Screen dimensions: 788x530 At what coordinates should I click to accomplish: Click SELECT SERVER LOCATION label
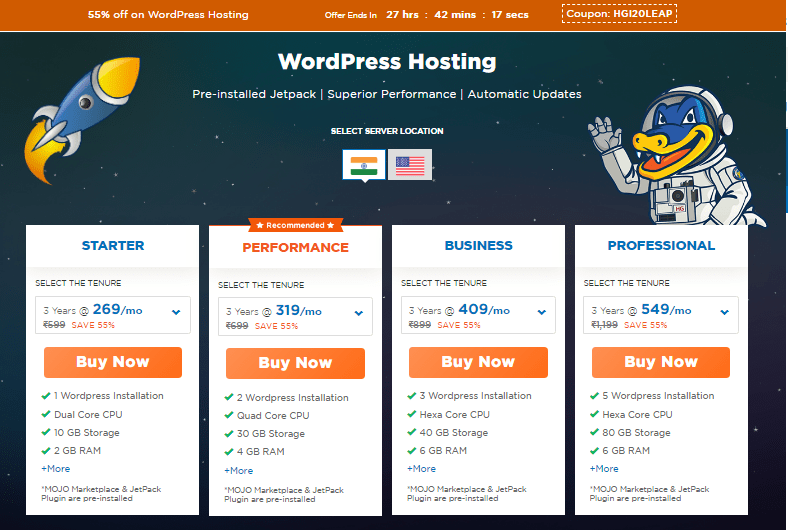click(387, 131)
